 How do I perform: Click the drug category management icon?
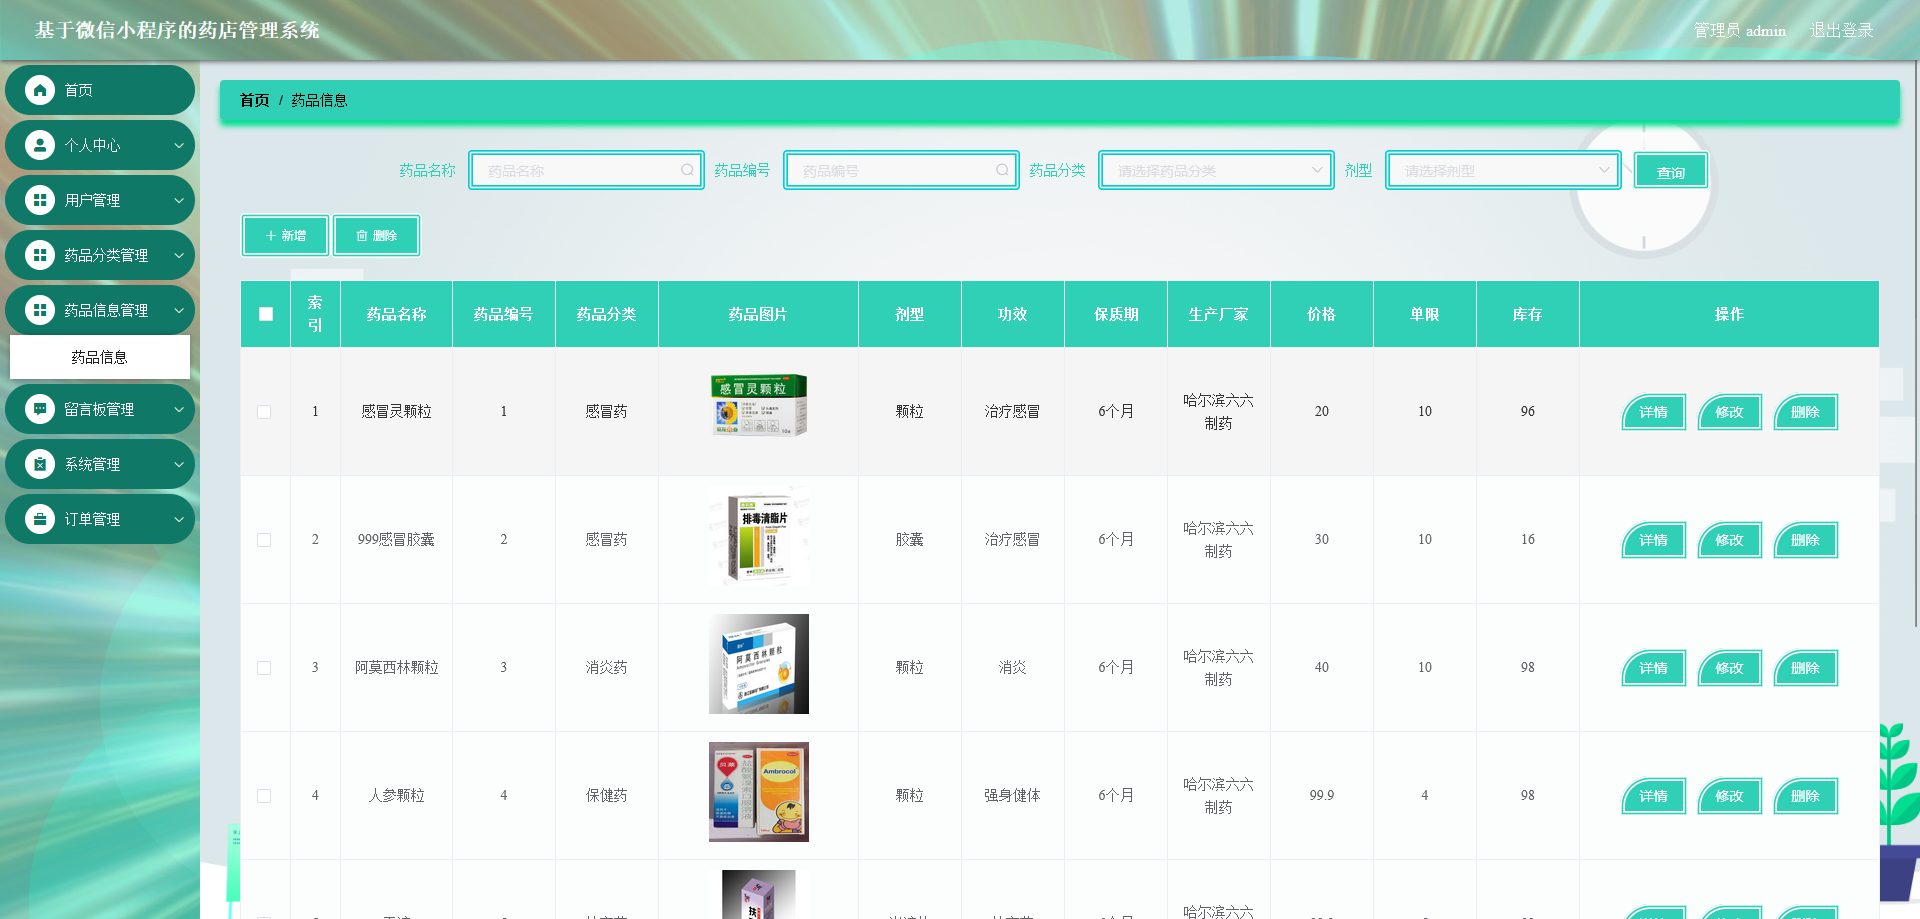(40, 255)
